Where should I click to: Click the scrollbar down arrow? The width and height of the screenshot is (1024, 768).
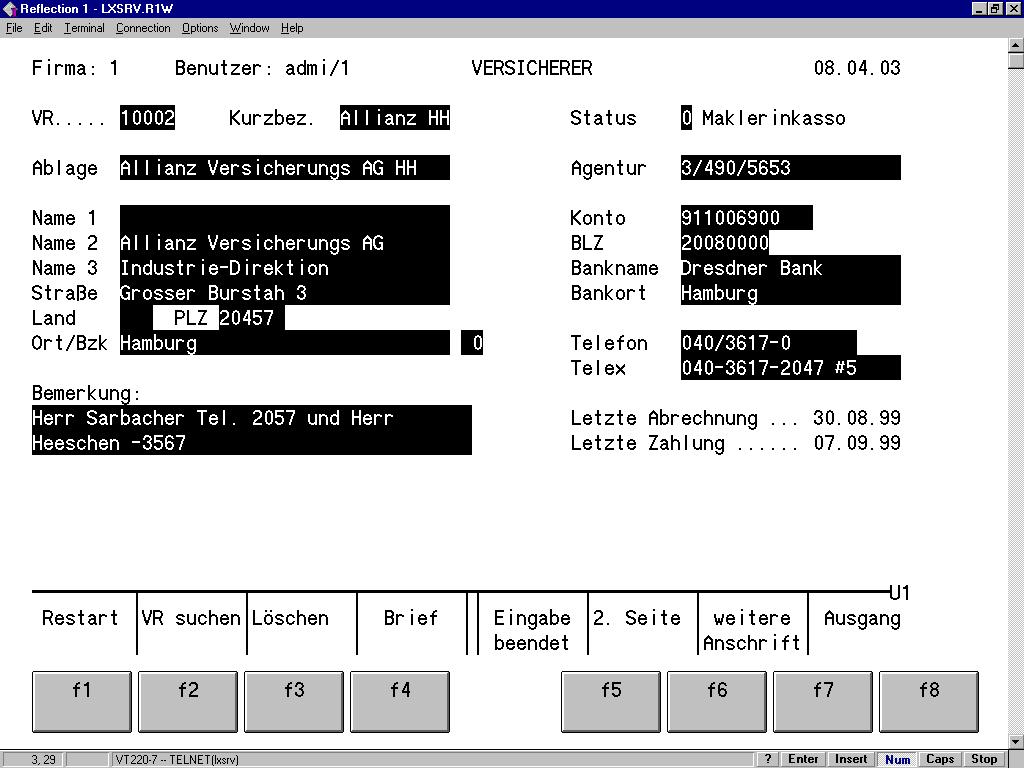(x=1016, y=742)
